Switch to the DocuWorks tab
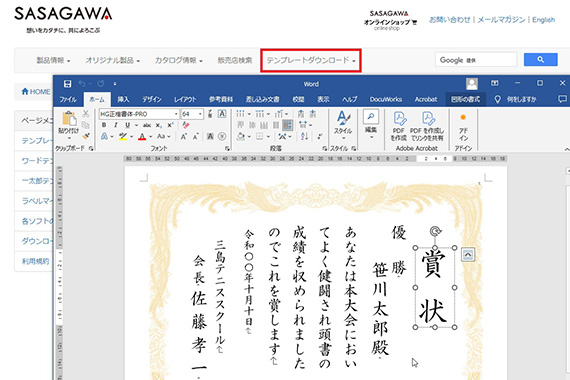 tap(386, 99)
